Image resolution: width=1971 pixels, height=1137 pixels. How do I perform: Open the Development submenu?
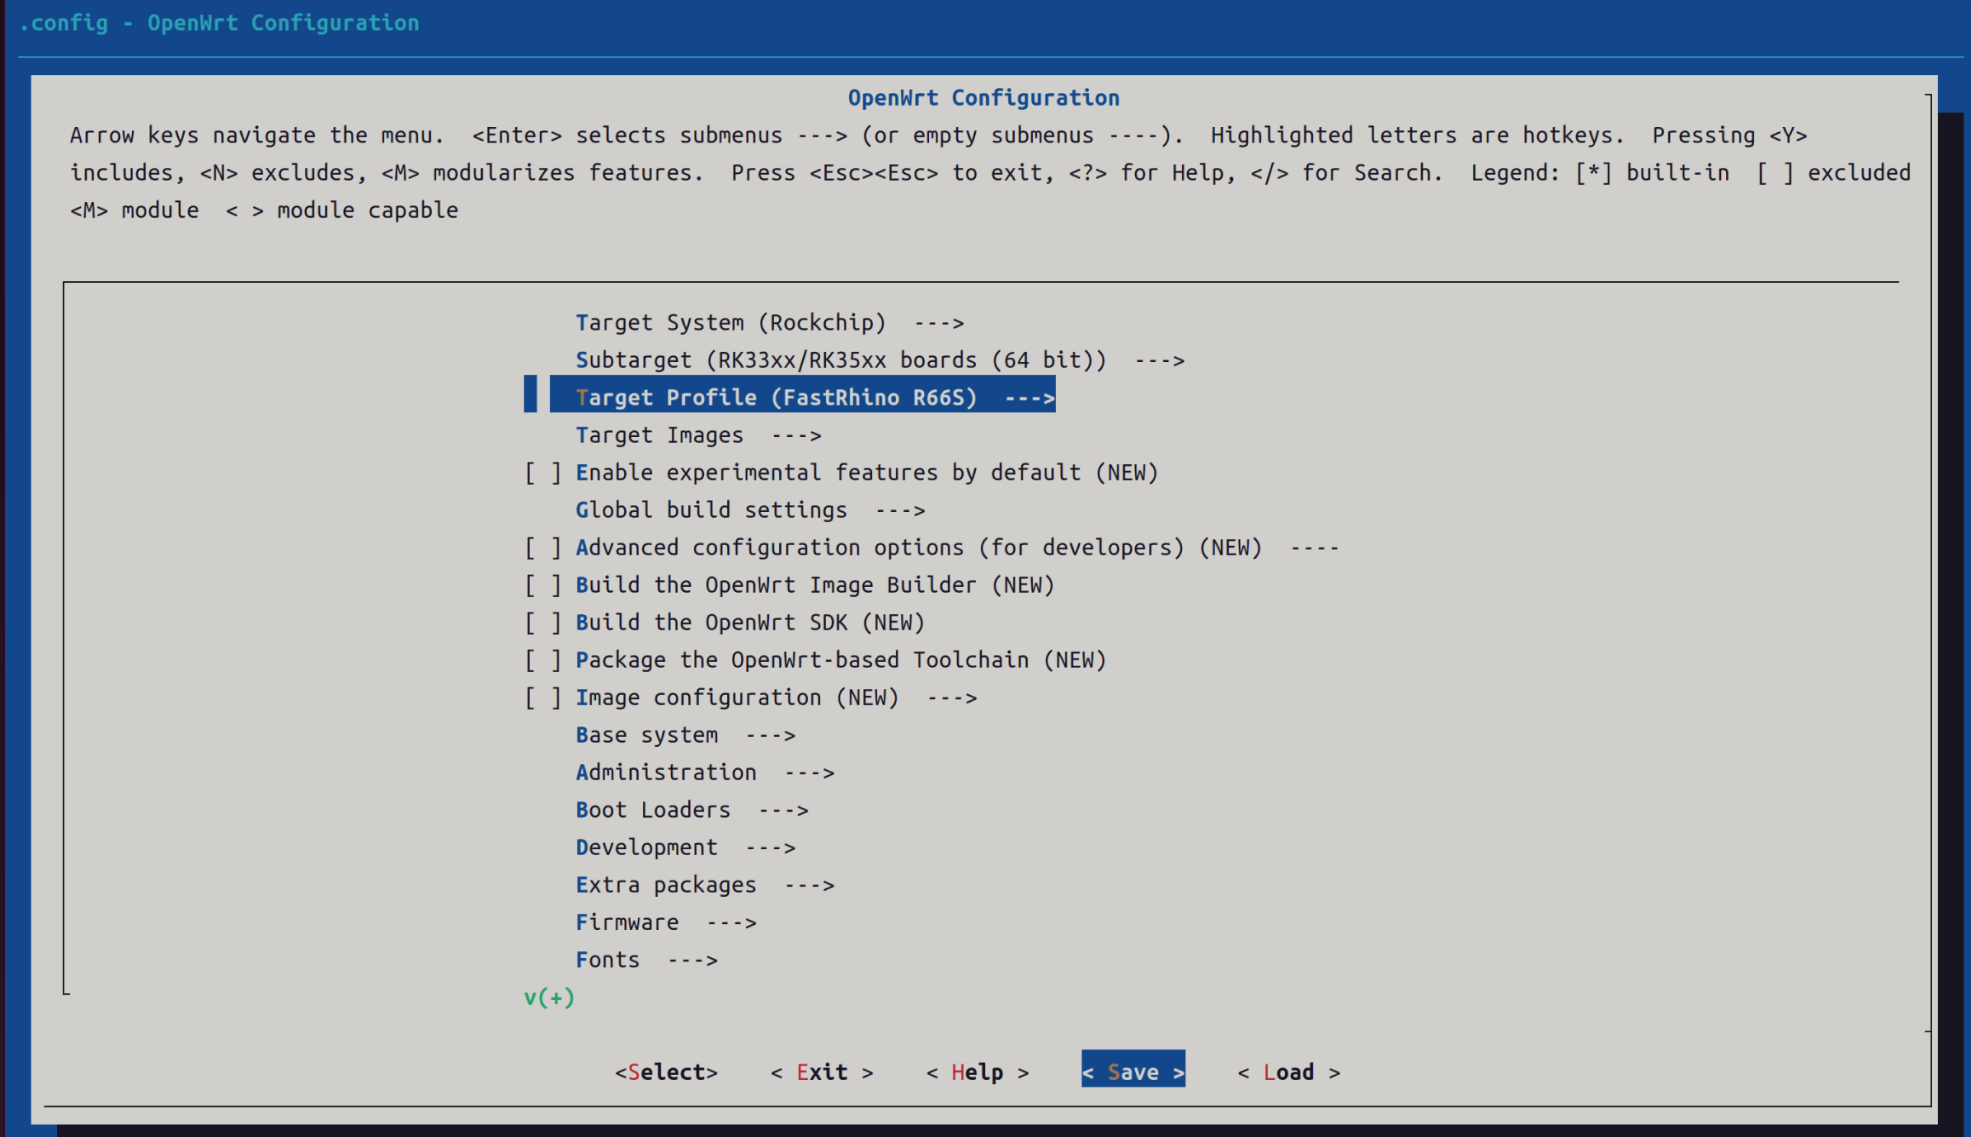pyautogui.click(x=685, y=848)
